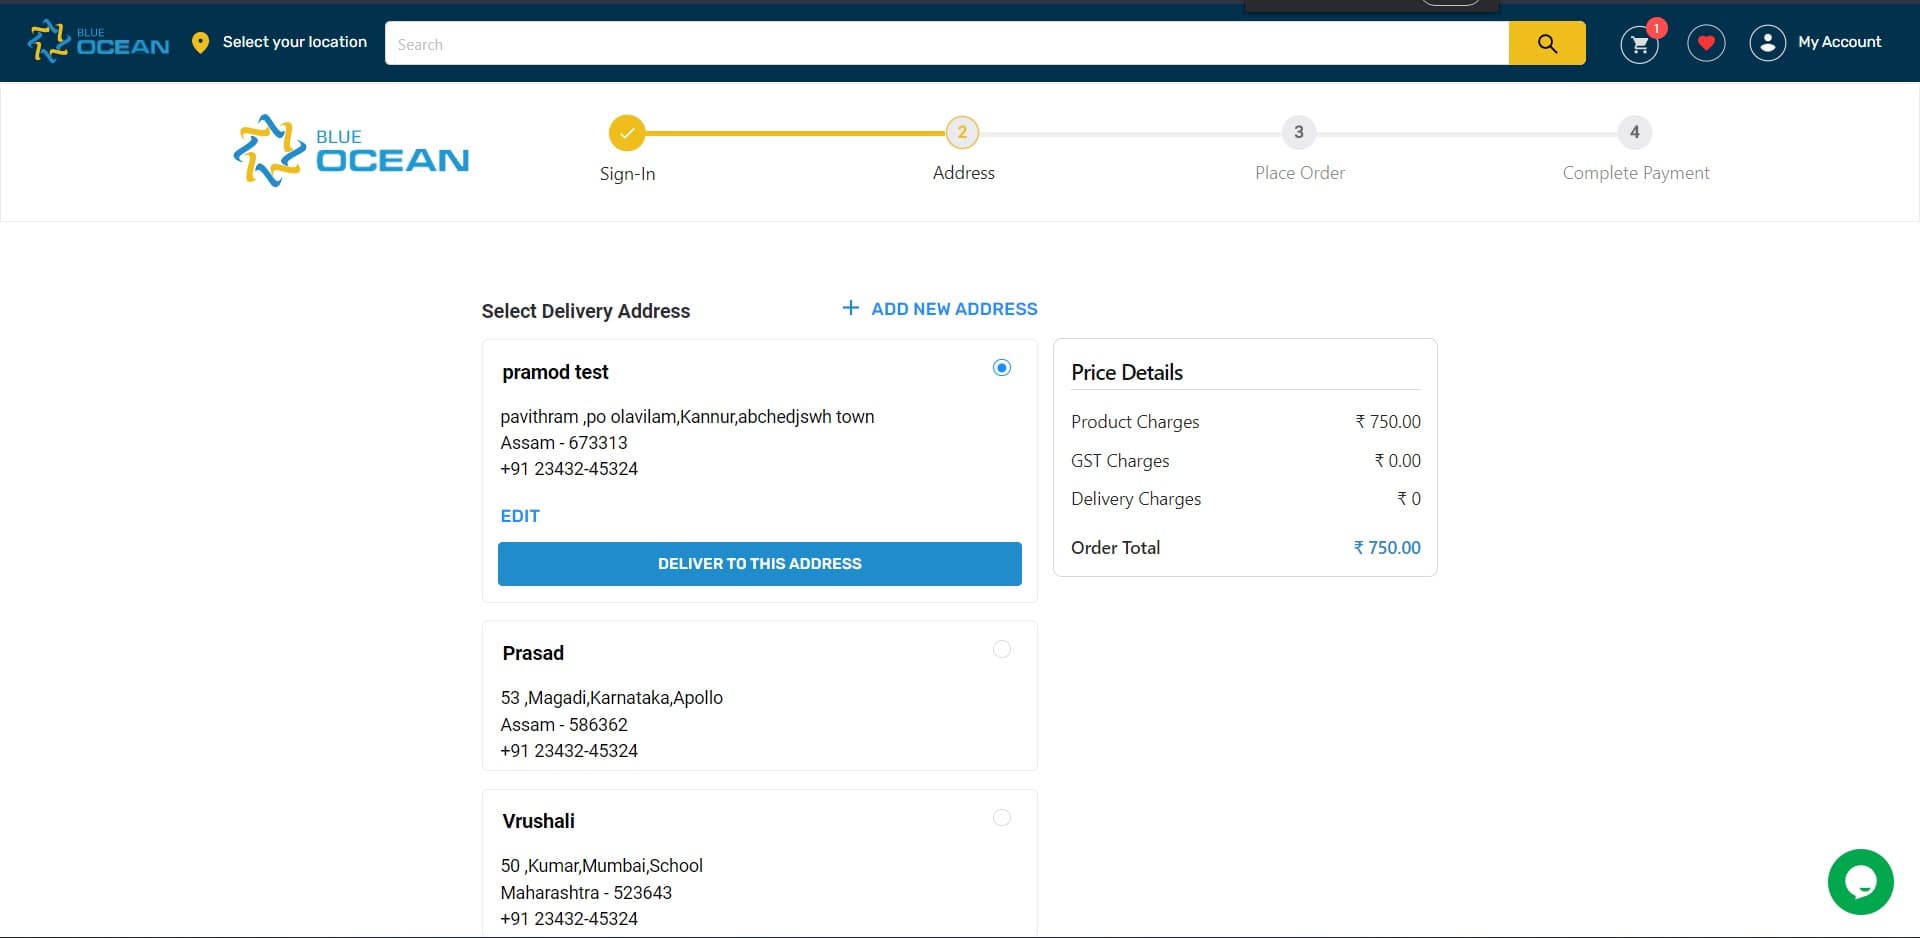Click the plus icon beside Add New Address
The height and width of the screenshot is (938, 1920).
tap(850, 308)
